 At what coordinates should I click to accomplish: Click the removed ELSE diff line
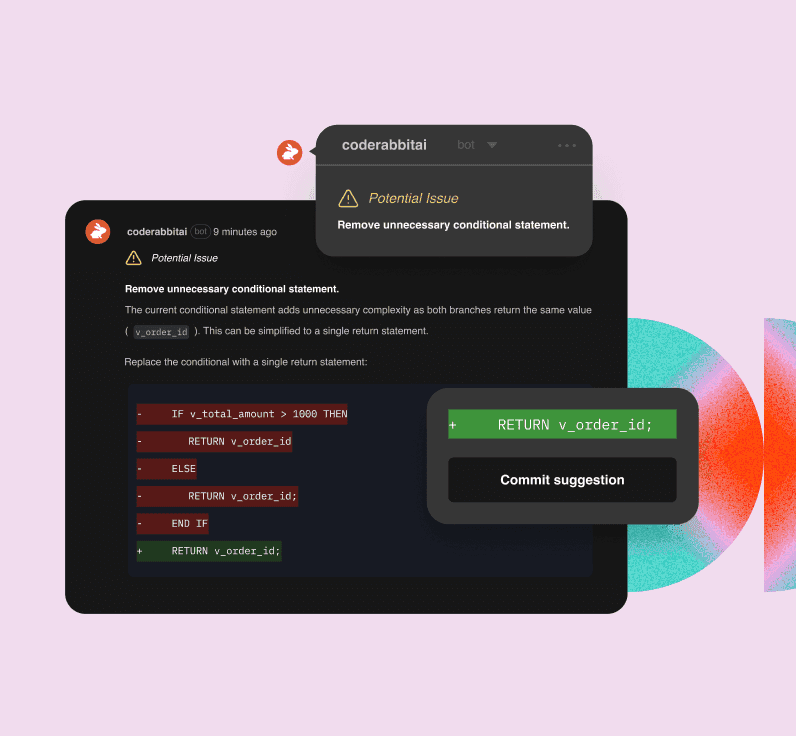point(167,469)
